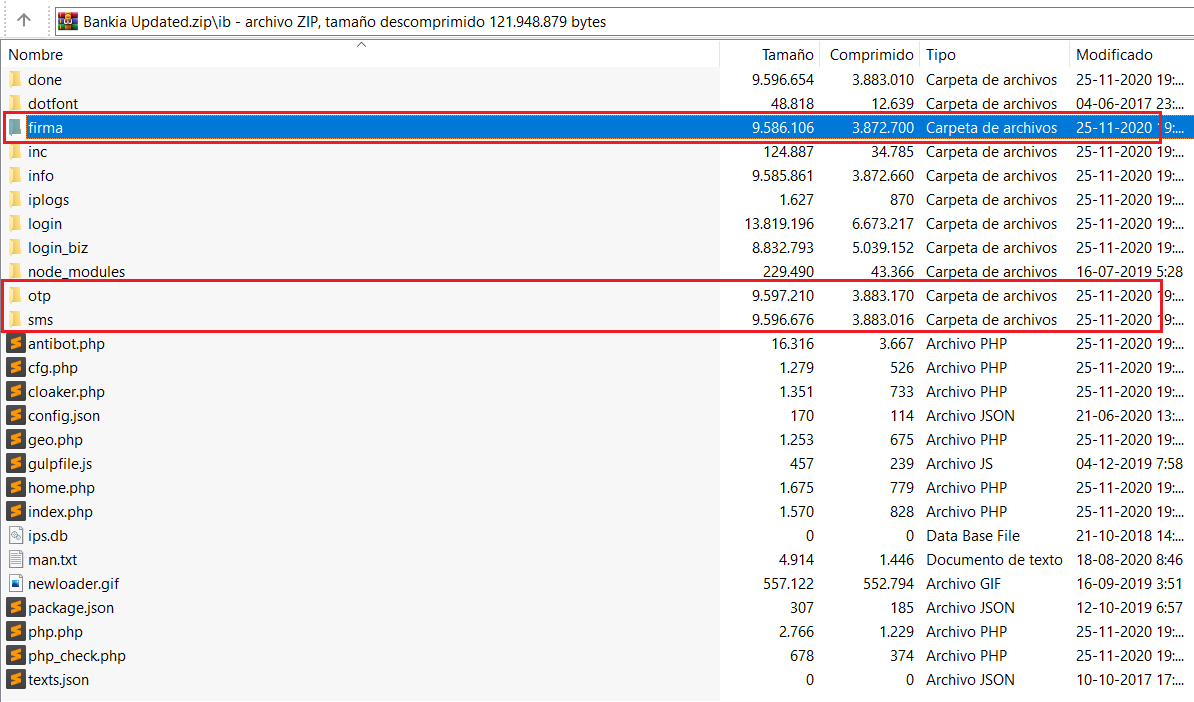This screenshot has height=702, width=1194.
Task: Select the file name antibot.php
Action: [66, 344]
